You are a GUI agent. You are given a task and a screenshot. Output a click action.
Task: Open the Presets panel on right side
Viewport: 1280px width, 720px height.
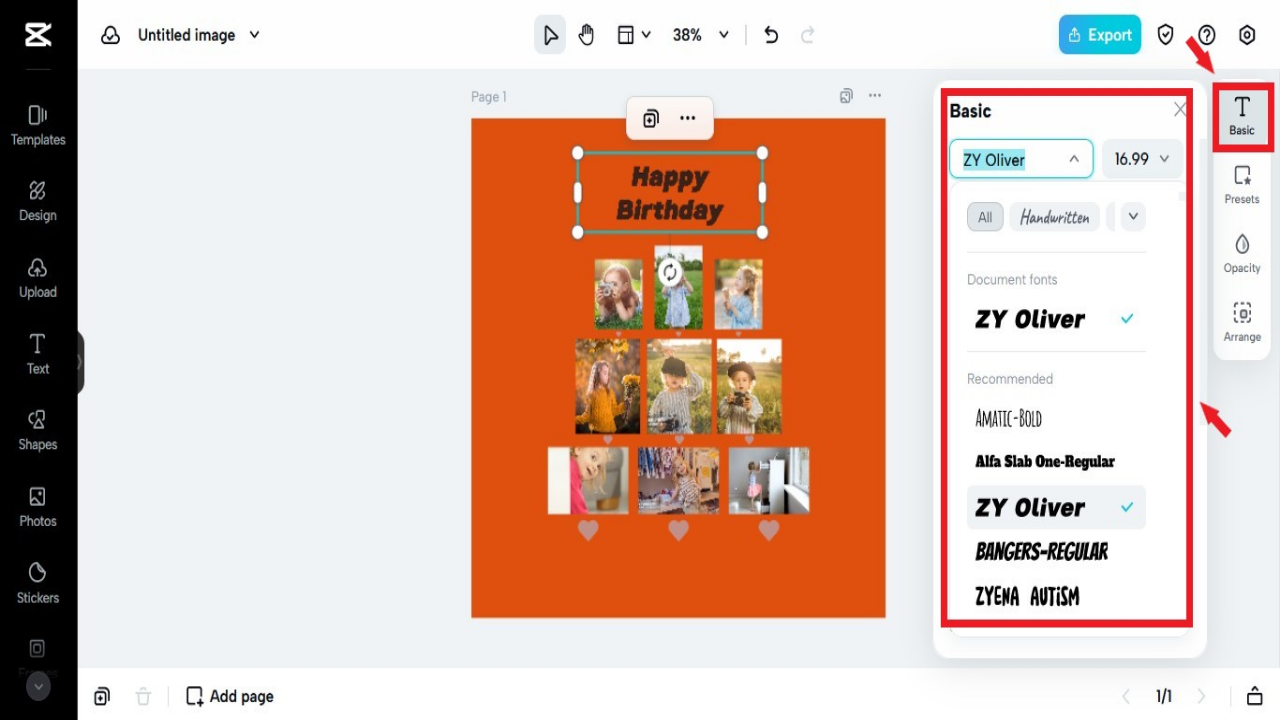1242,185
